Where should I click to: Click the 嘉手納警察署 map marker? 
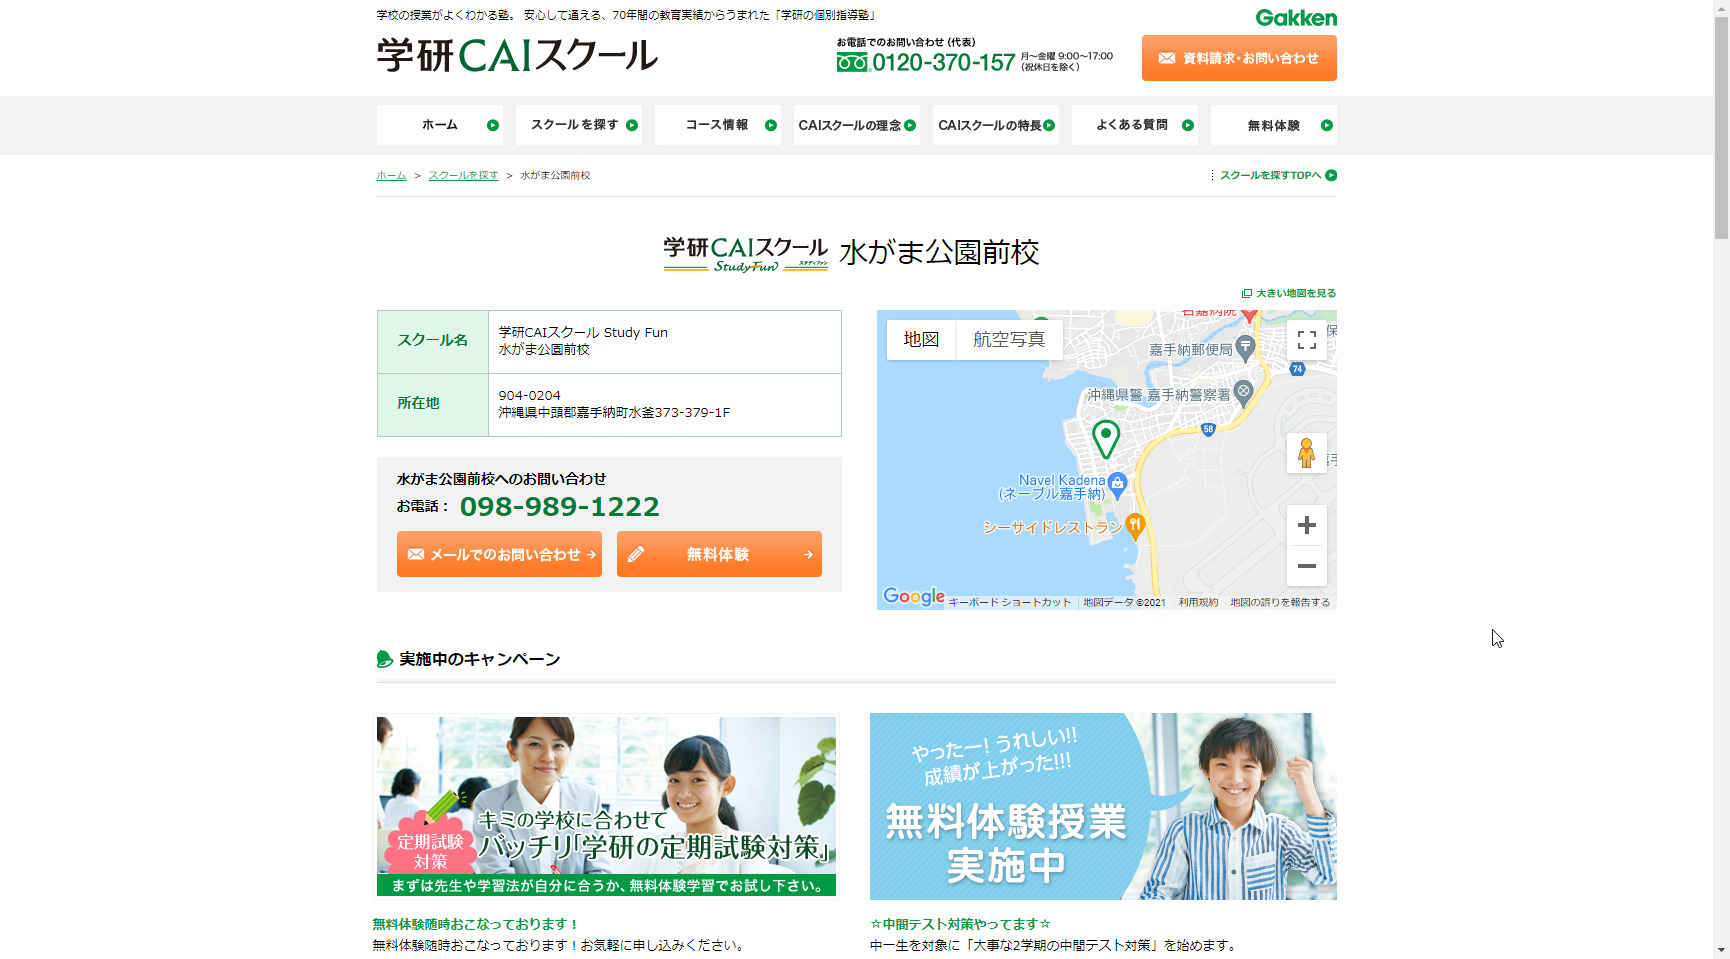(x=1243, y=392)
